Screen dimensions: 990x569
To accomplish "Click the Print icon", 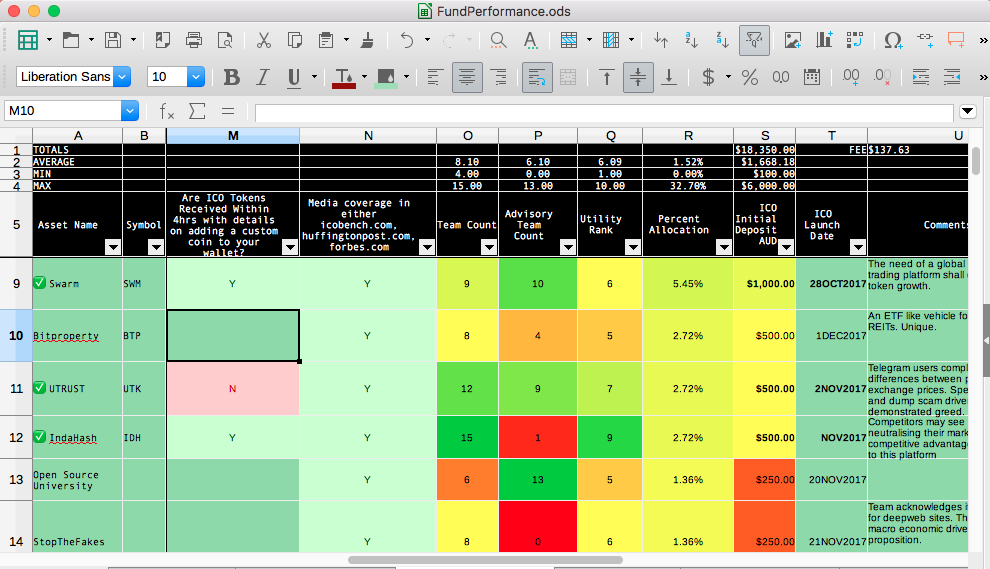I will (194, 40).
